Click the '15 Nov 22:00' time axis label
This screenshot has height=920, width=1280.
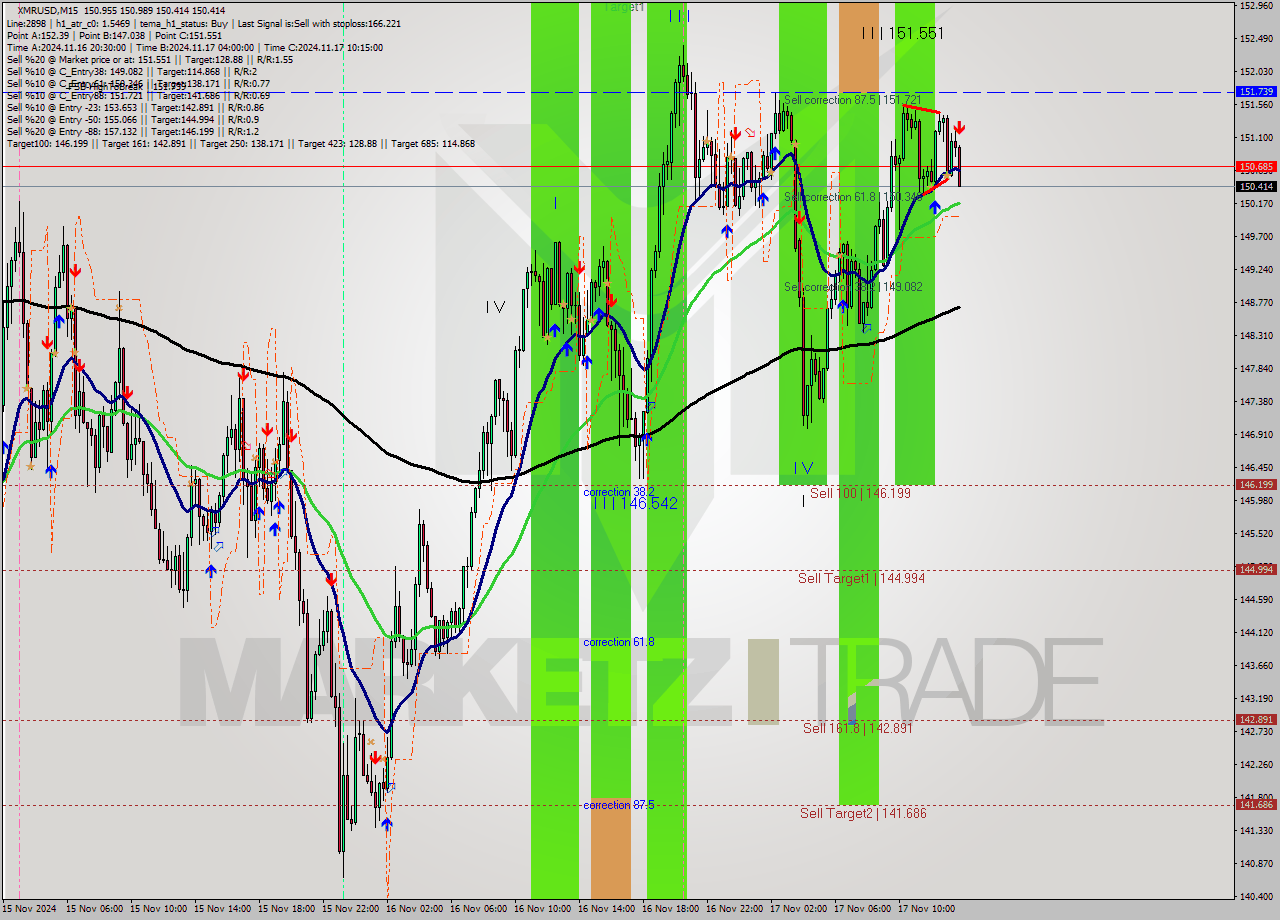(350, 909)
